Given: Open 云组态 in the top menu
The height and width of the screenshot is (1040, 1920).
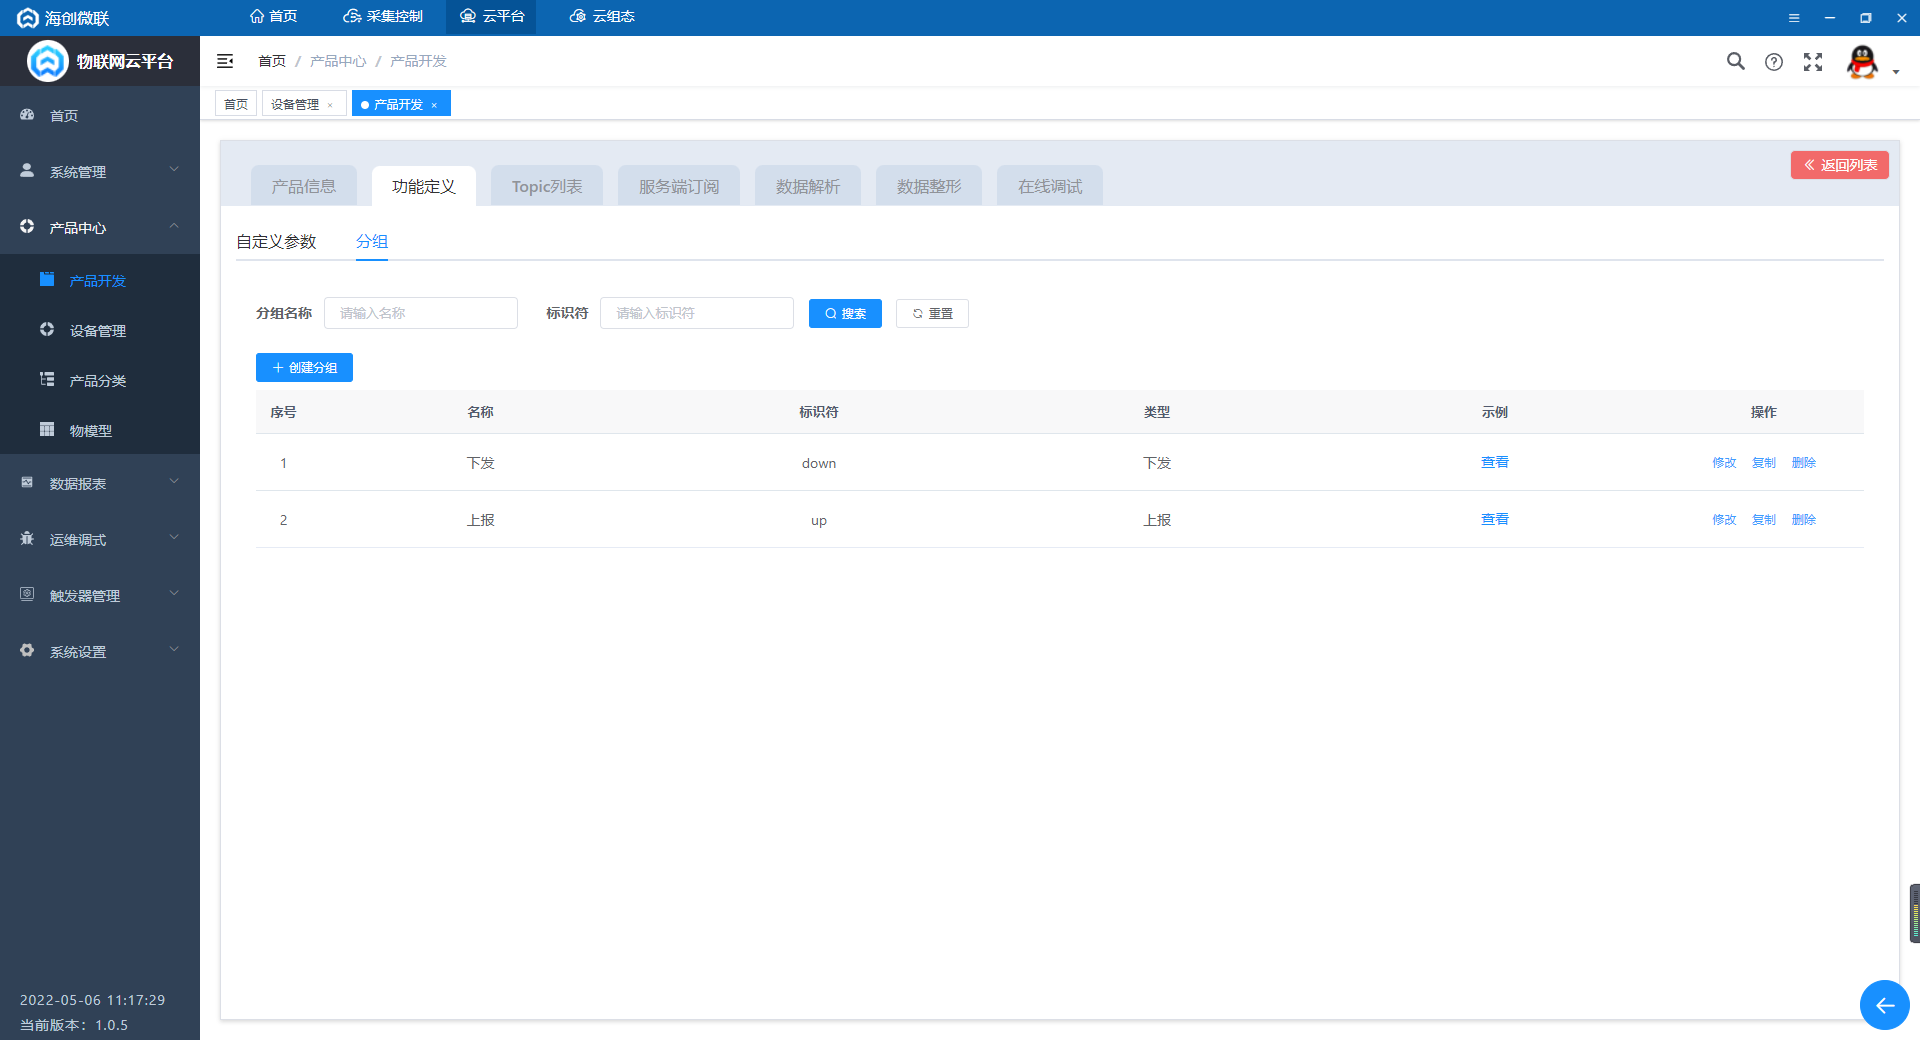Looking at the screenshot, I should [x=602, y=17].
